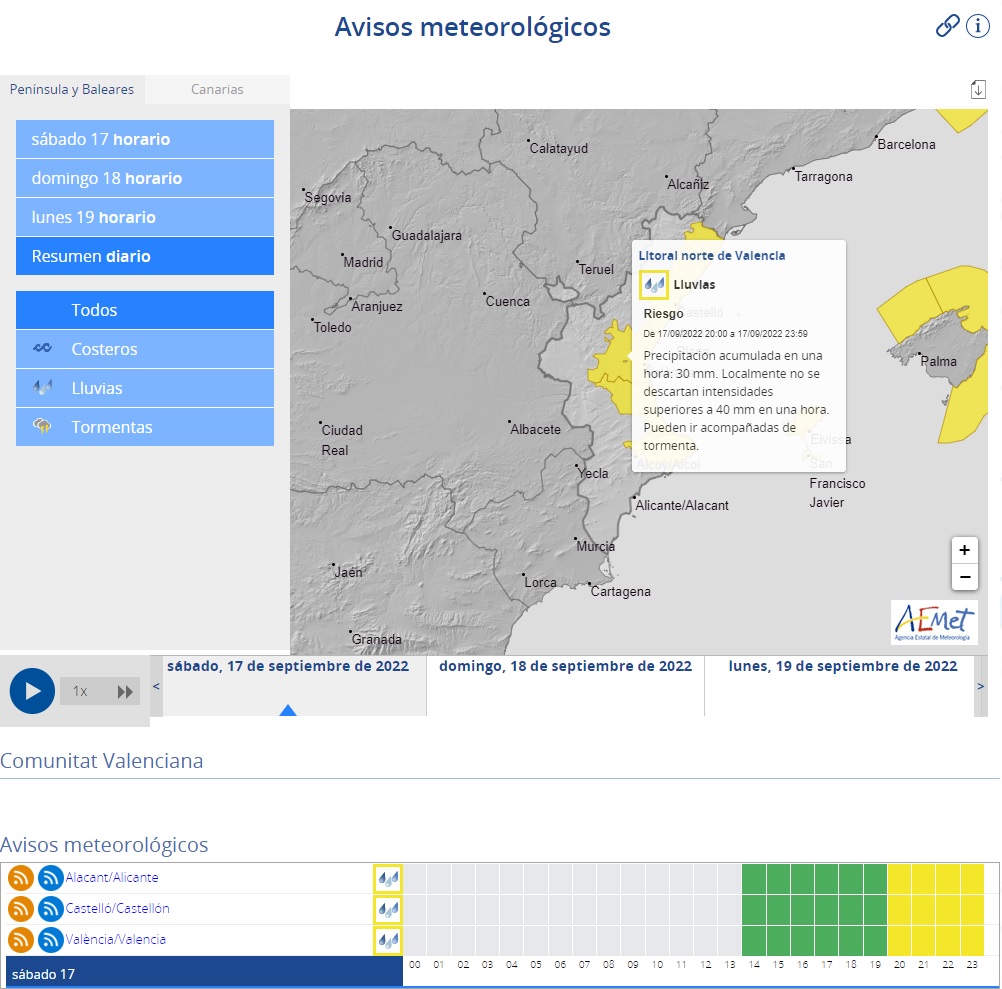The height and width of the screenshot is (989, 1002).
Task: Download the warnings file with the download icon
Action: [978, 89]
